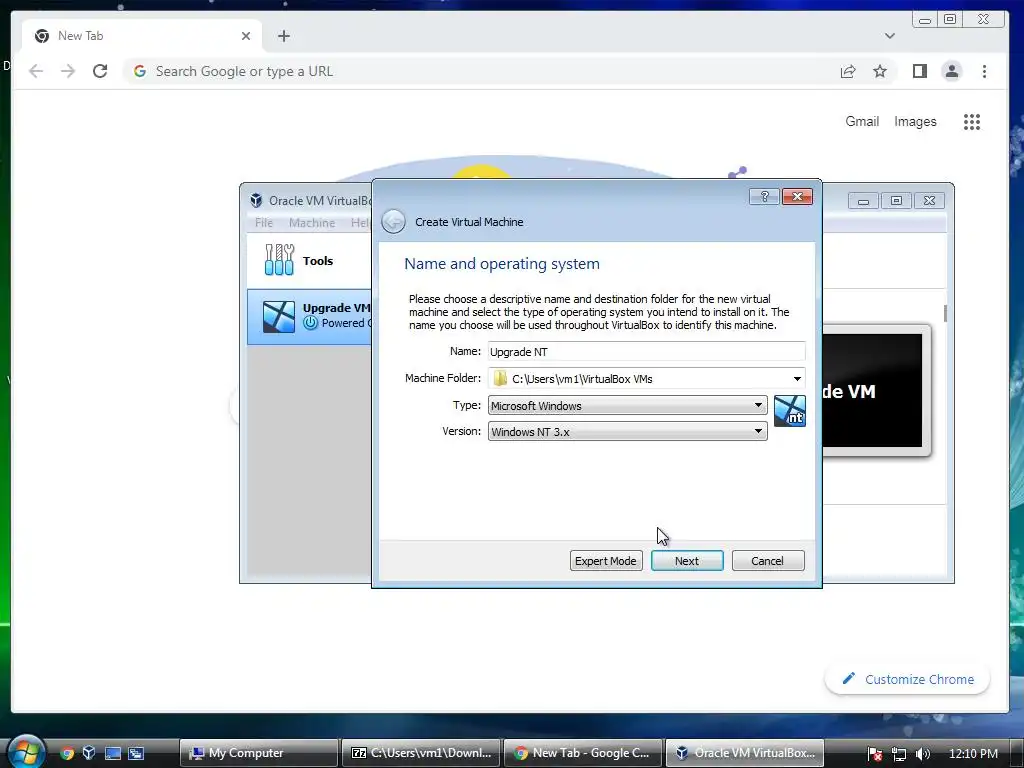
Task: Toggle Chrome's side panel icon
Action: click(920, 71)
